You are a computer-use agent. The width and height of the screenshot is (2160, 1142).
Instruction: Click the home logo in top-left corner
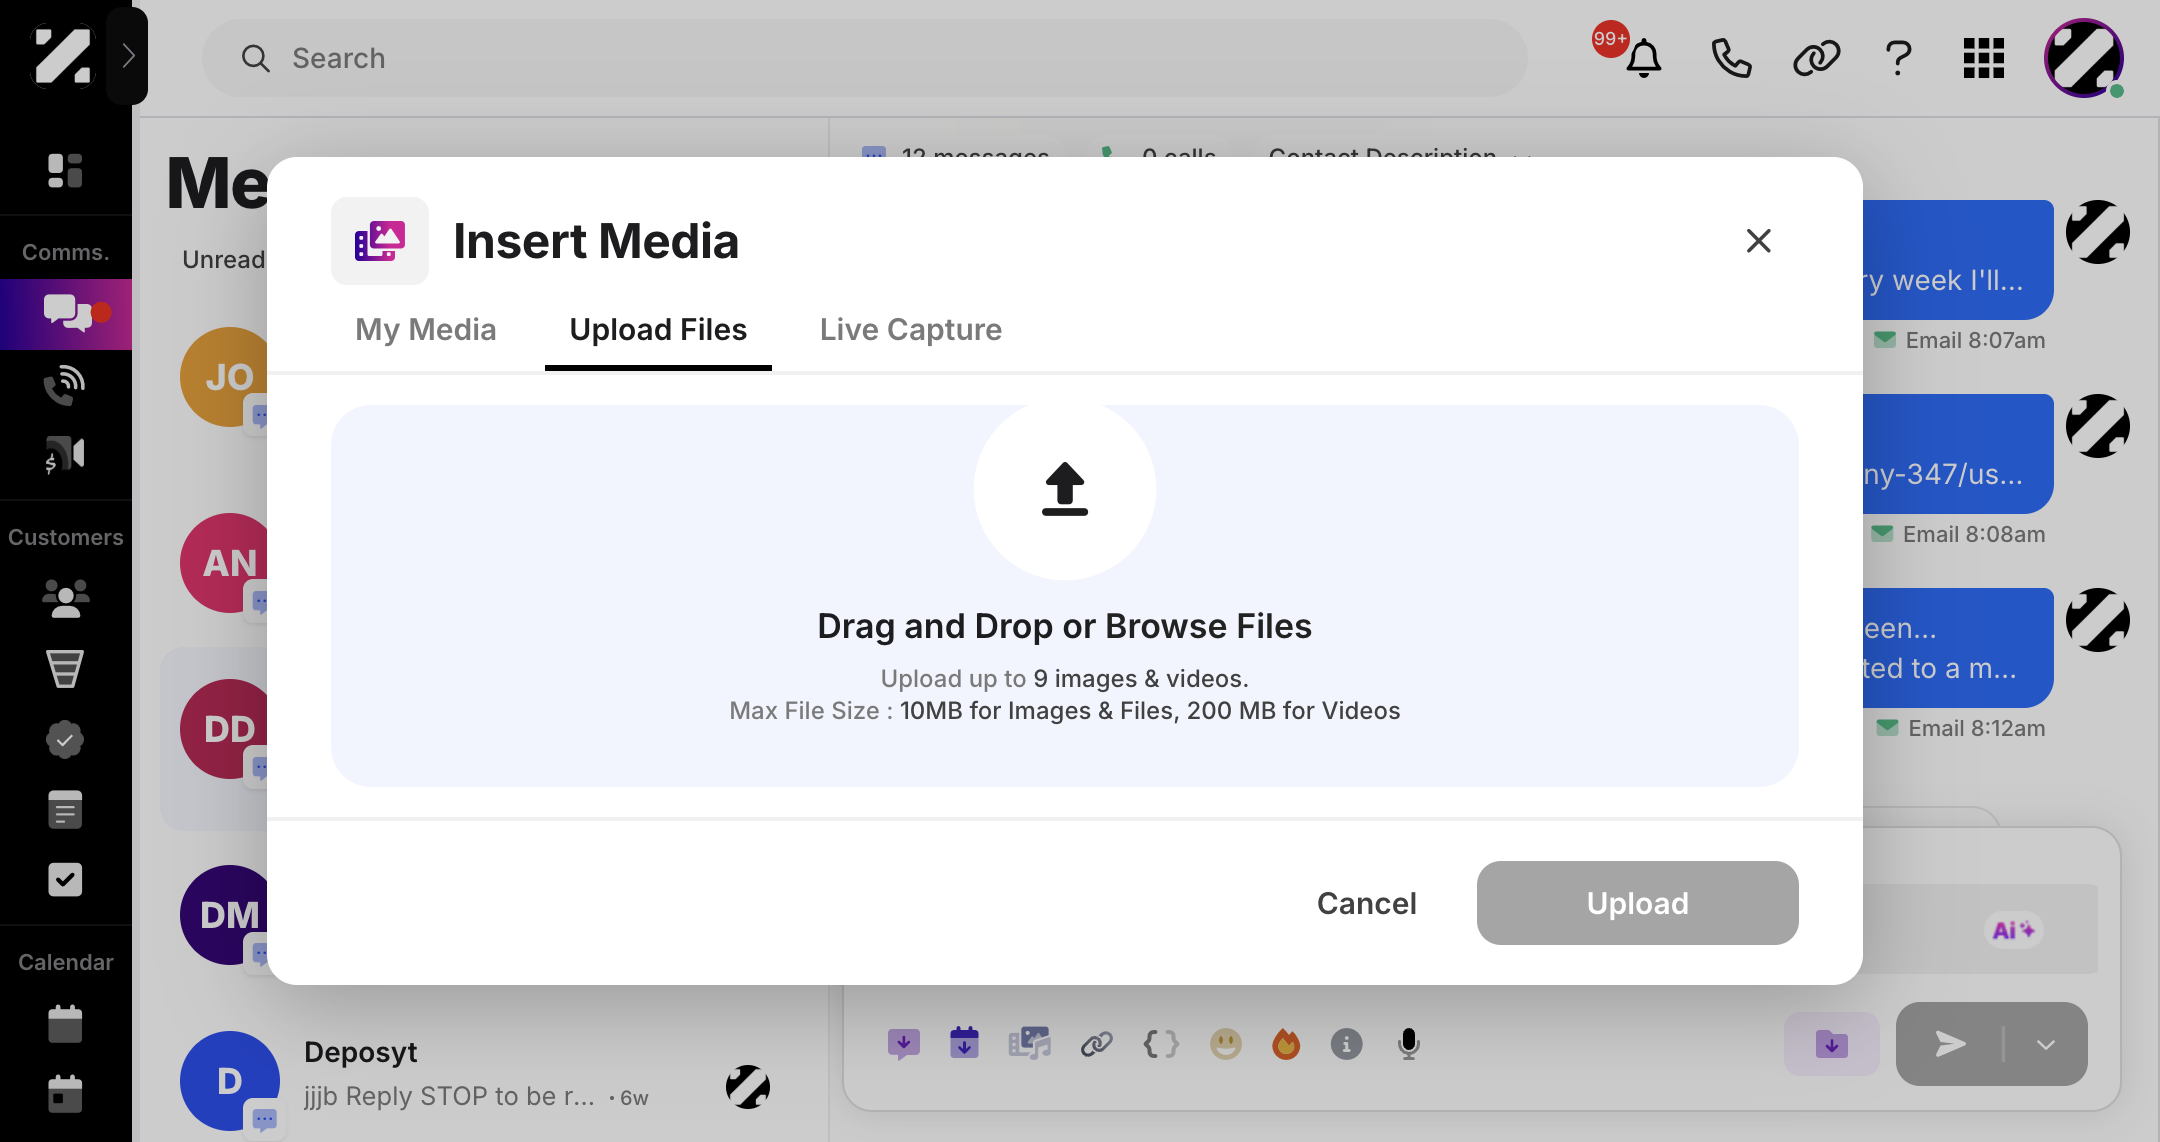pyautogui.click(x=62, y=56)
